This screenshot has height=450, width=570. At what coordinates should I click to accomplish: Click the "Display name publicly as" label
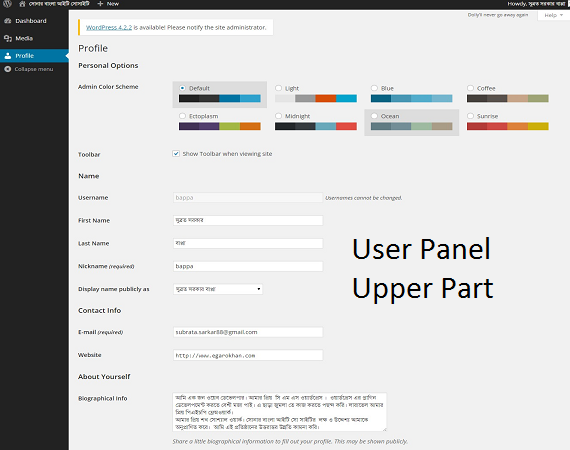coord(114,289)
